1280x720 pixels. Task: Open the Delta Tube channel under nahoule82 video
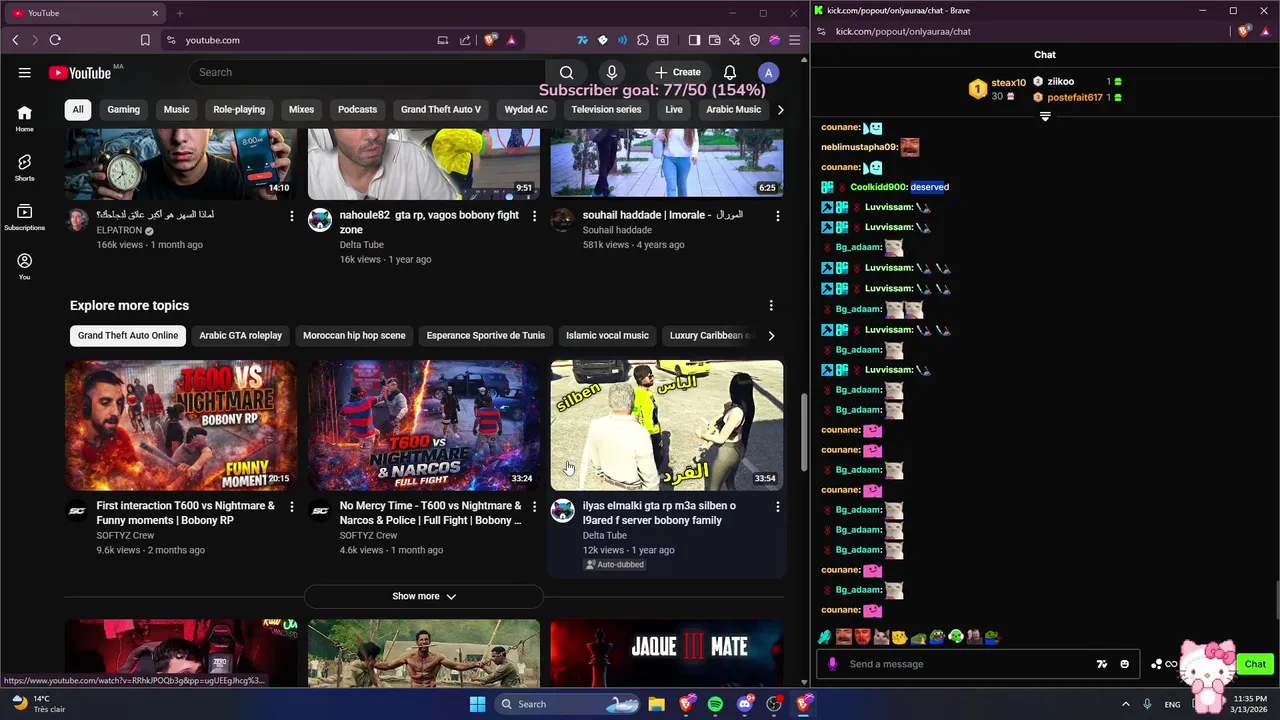361,244
